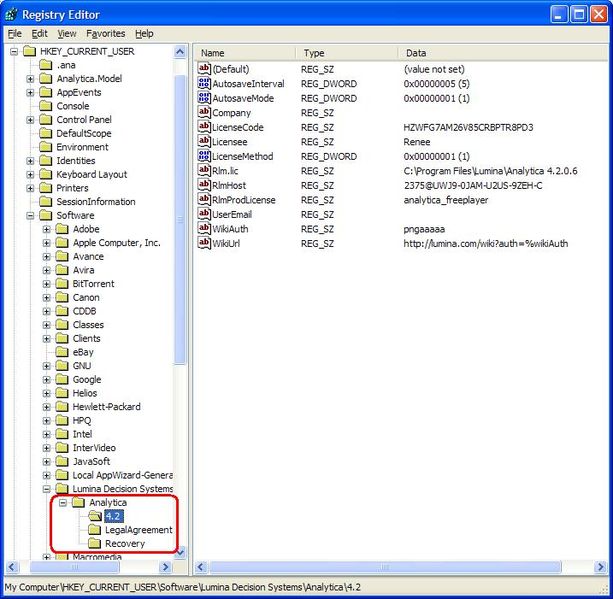Click the data value HZWFG7AM26V85CRBPTR8PD3

coord(468,127)
